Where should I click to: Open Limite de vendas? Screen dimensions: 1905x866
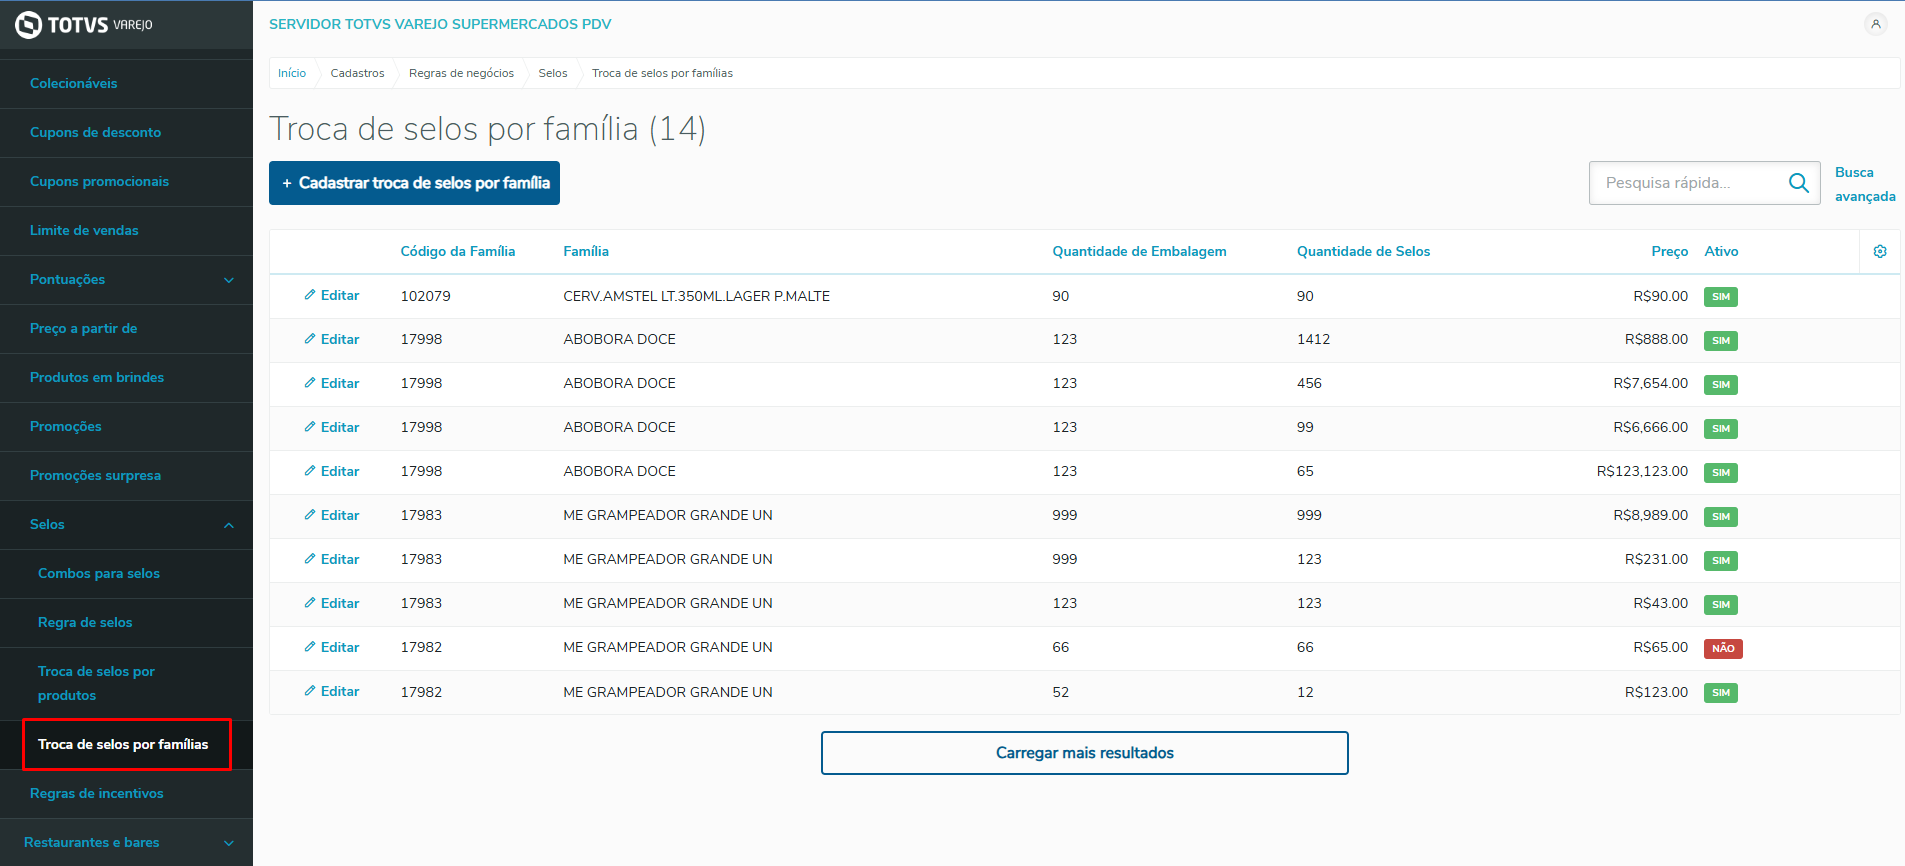pyautogui.click(x=85, y=231)
